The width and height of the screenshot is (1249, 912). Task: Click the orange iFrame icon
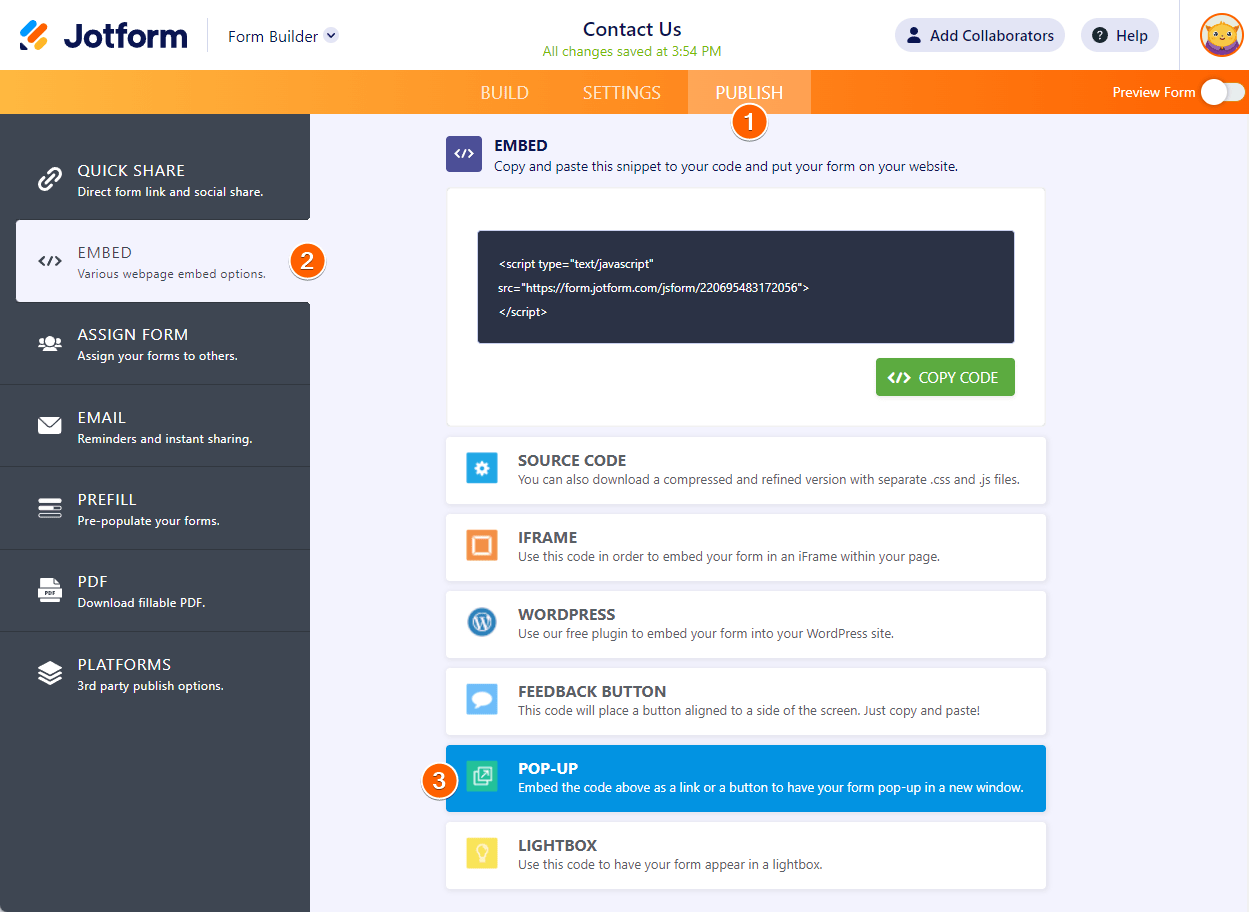click(x=482, y=546)
